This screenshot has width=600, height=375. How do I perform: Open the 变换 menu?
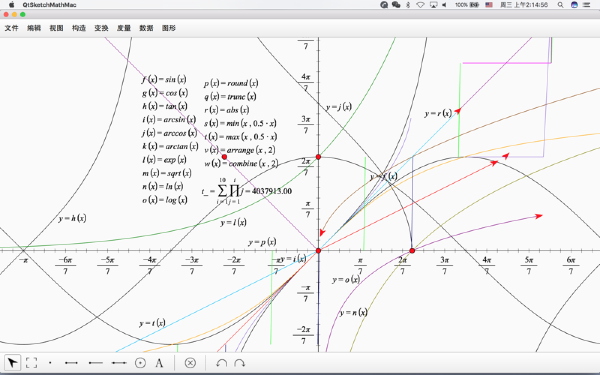click(101, 28)
